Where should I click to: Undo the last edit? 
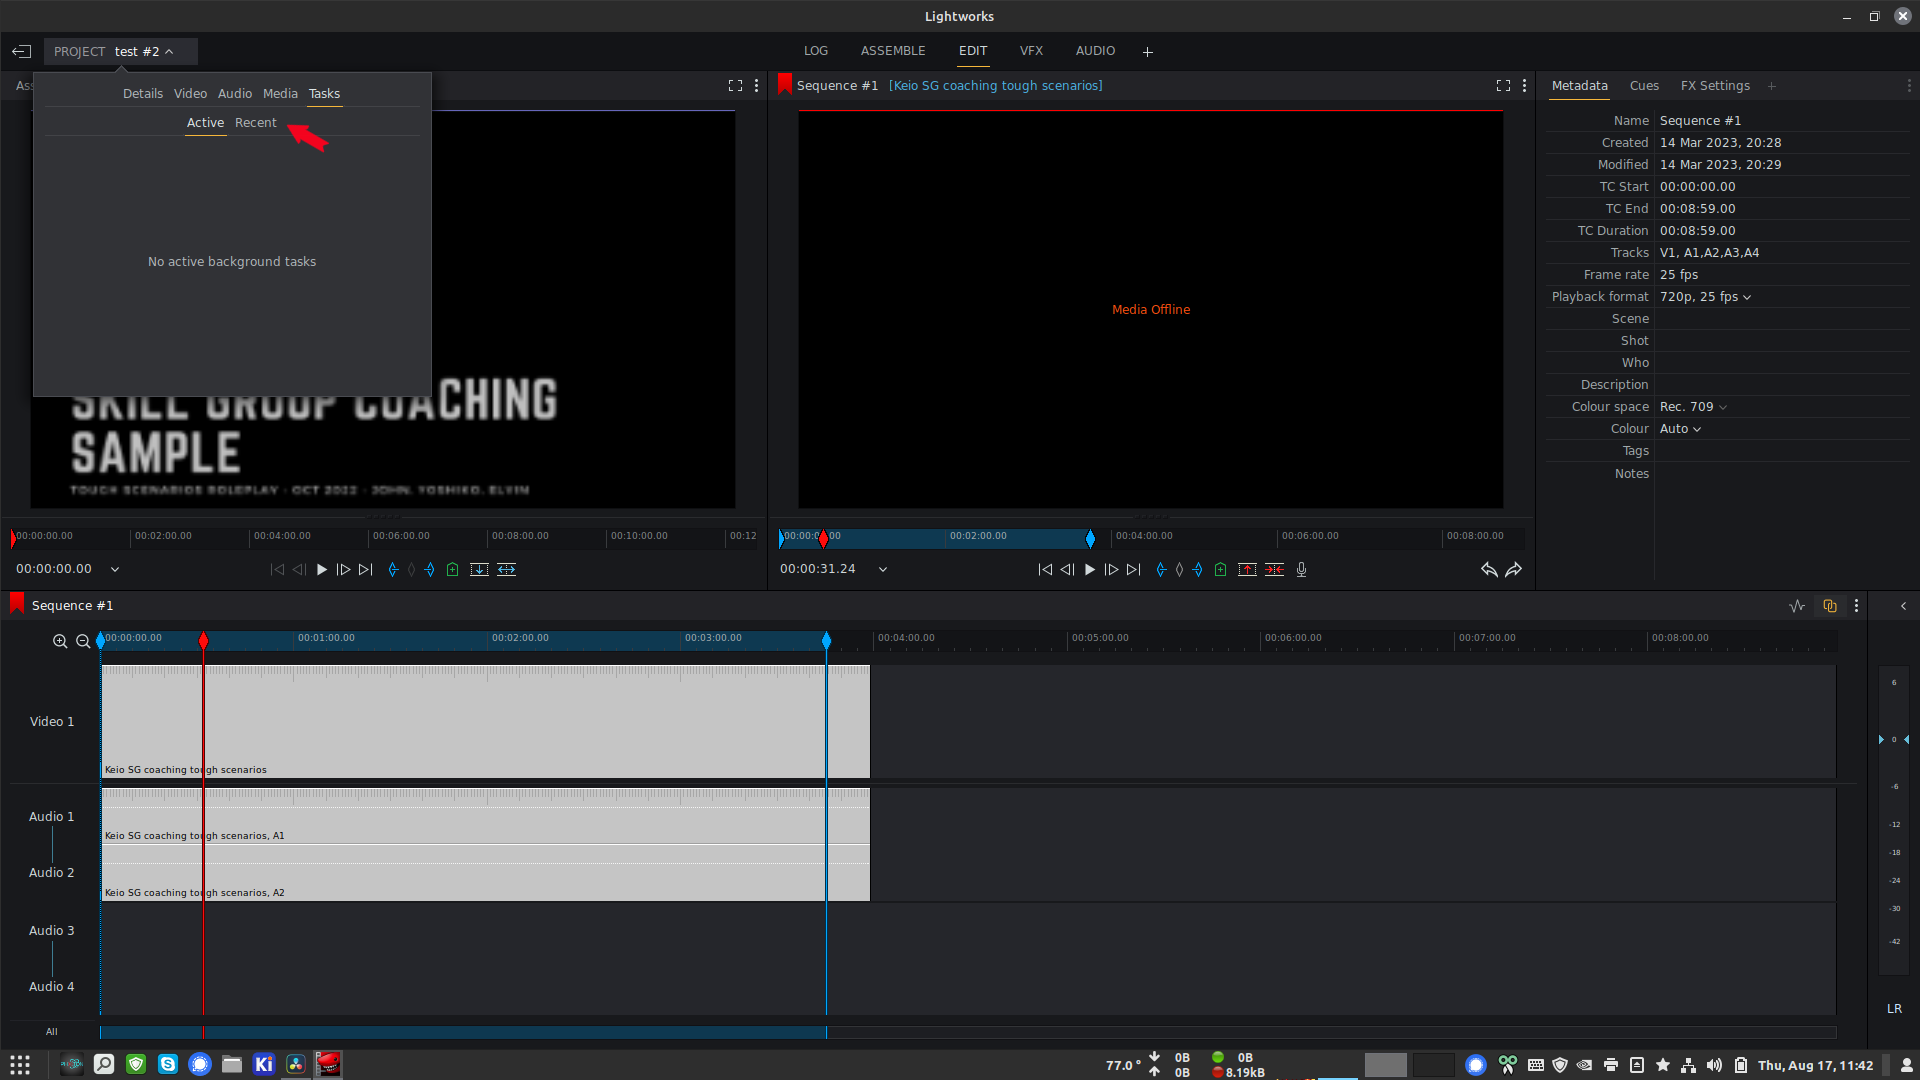coord(1489,569)
